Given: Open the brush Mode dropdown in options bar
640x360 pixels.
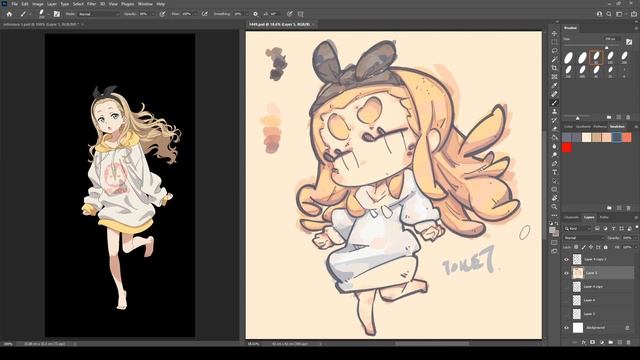Looking at the screenshot, I should 98,14.
